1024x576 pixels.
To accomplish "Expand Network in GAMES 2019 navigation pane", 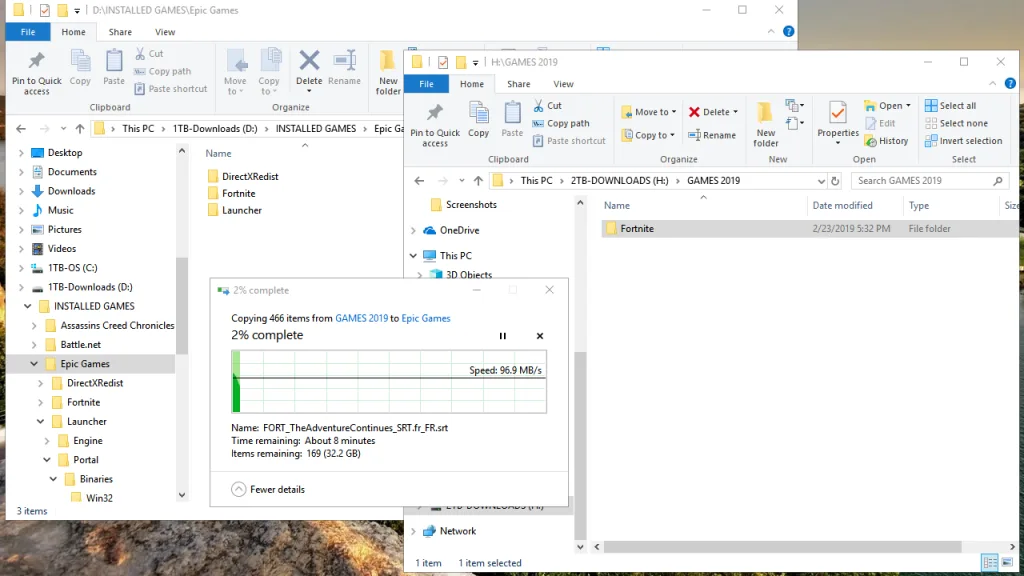I will 413,532.
